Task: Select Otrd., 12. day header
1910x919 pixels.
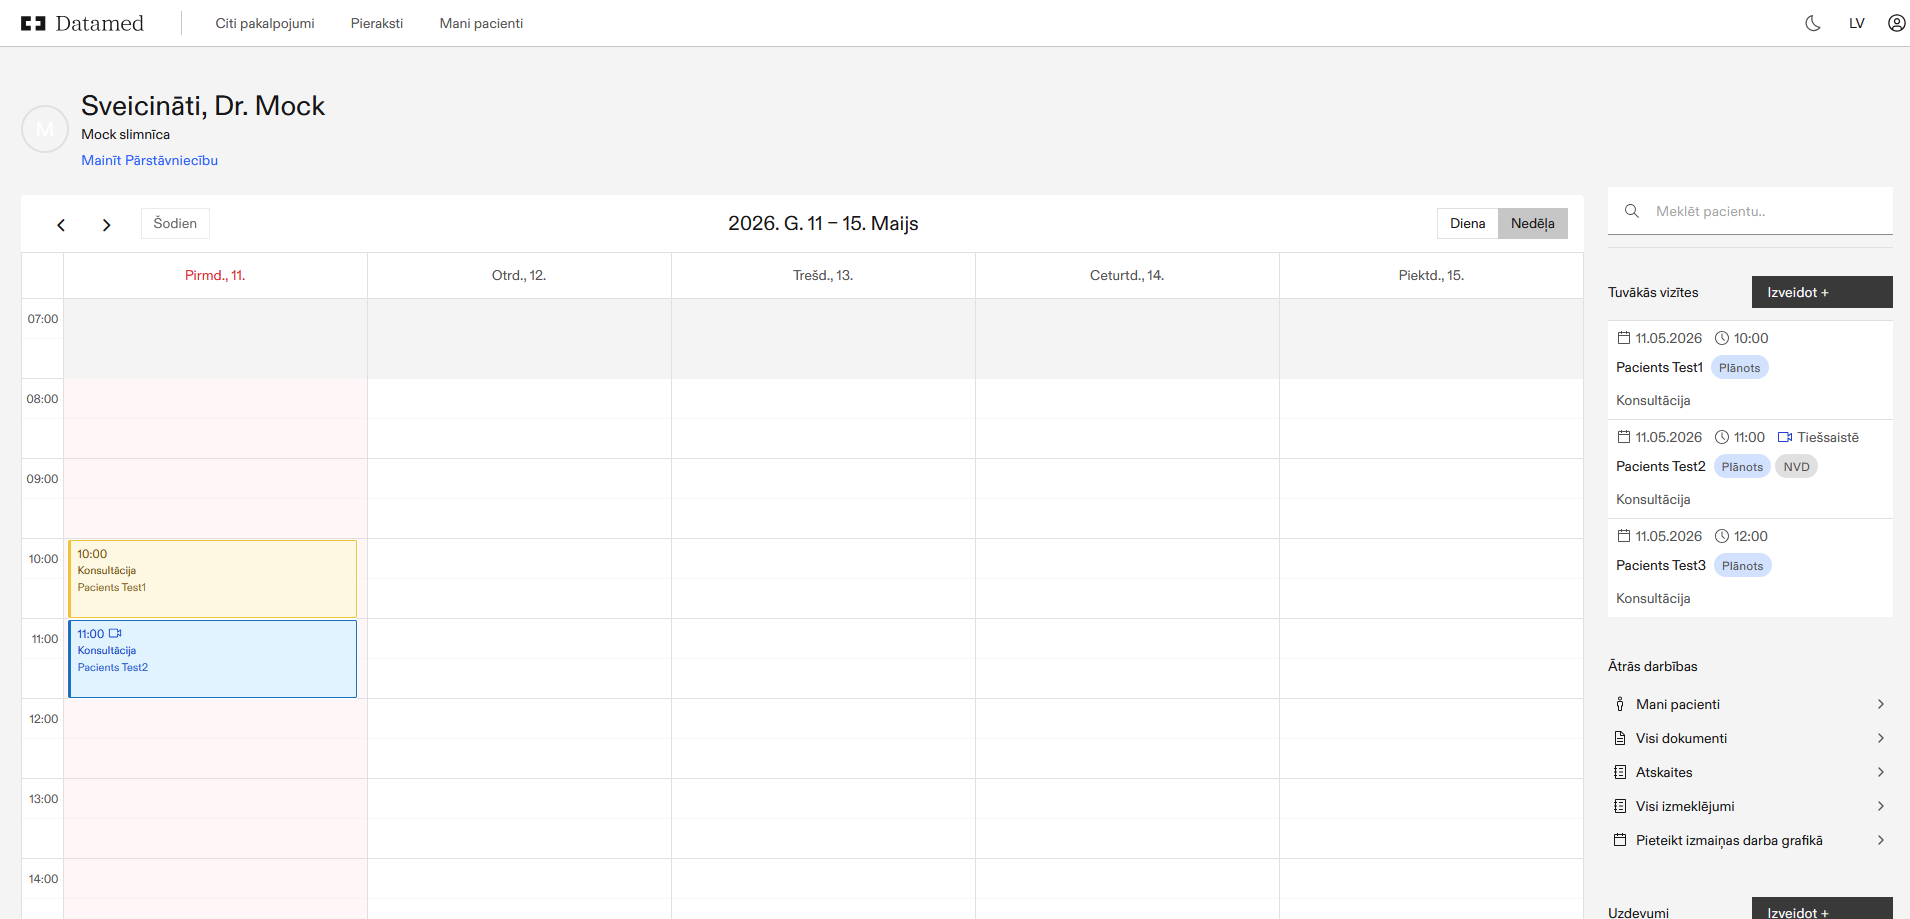Action: [x=519, y=275]
